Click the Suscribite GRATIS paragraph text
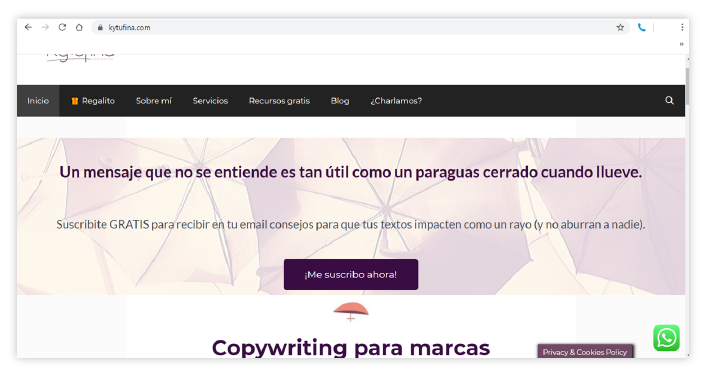 tap(351, 224)
